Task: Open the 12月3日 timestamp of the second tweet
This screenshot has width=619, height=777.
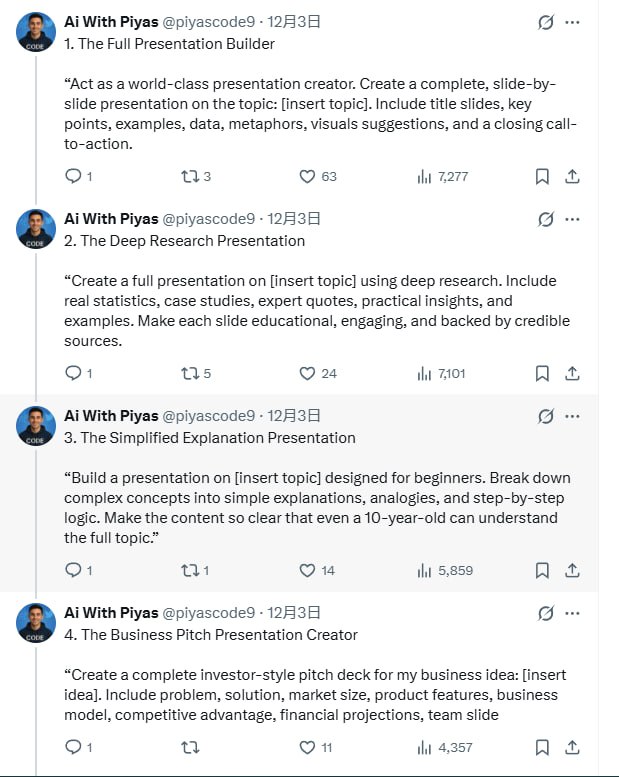Action: tap(295, 219)
